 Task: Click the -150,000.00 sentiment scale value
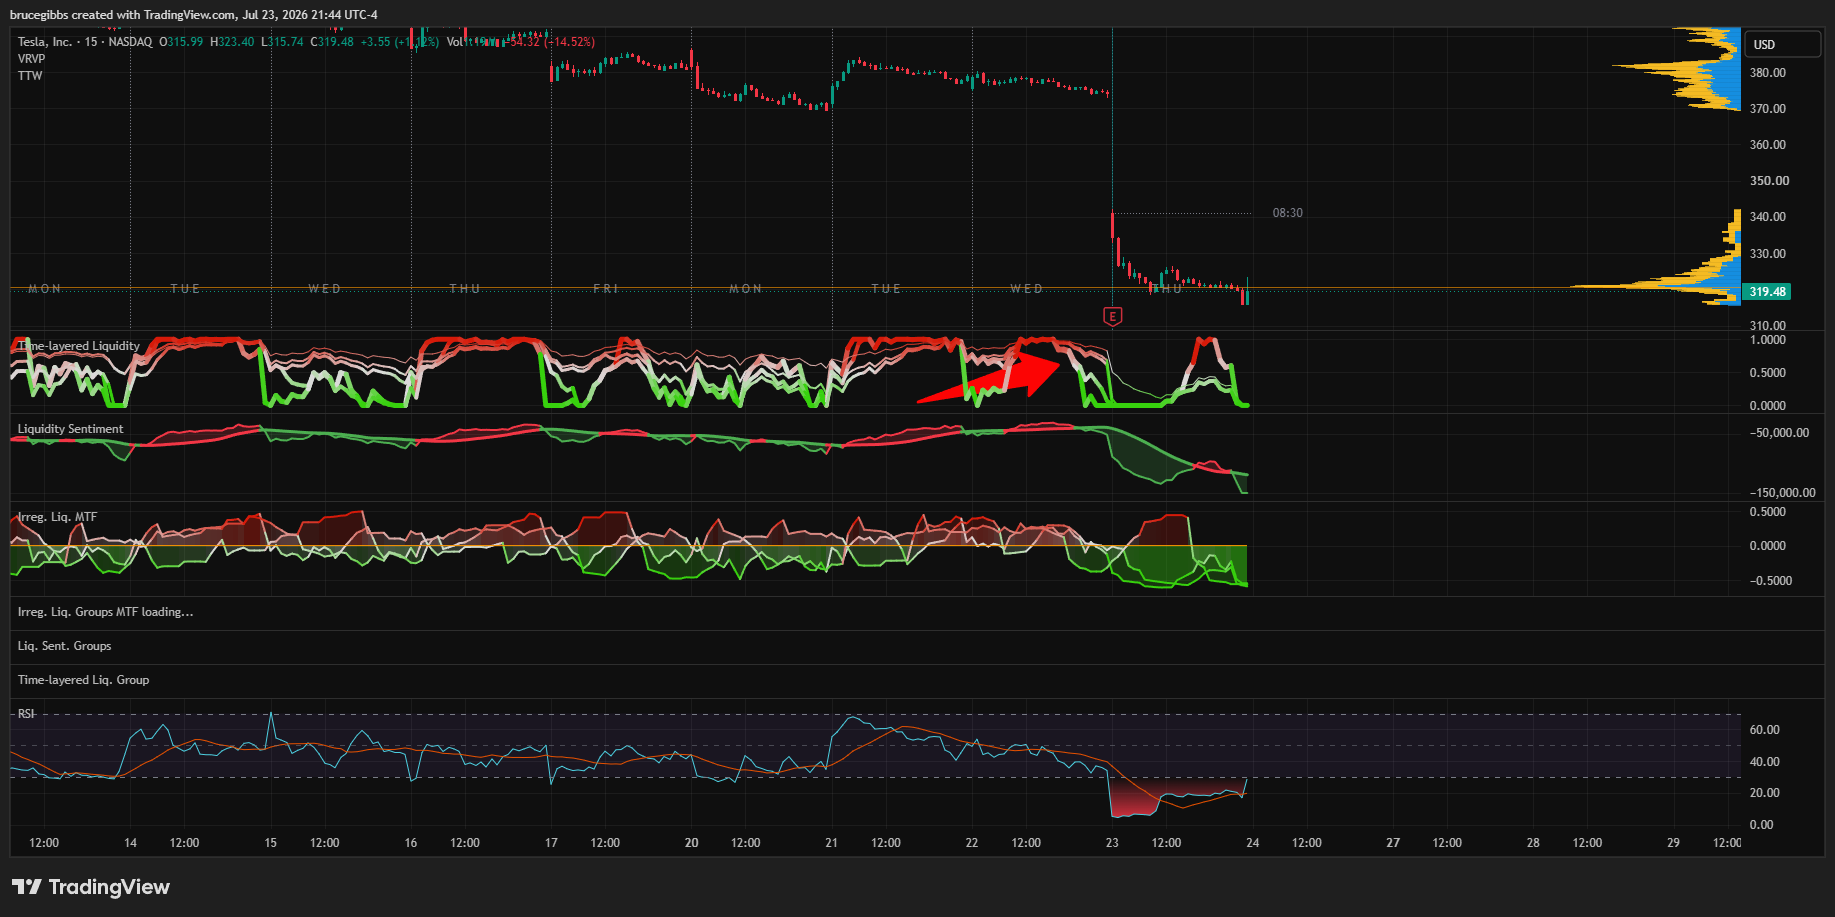click(1783, 492)
